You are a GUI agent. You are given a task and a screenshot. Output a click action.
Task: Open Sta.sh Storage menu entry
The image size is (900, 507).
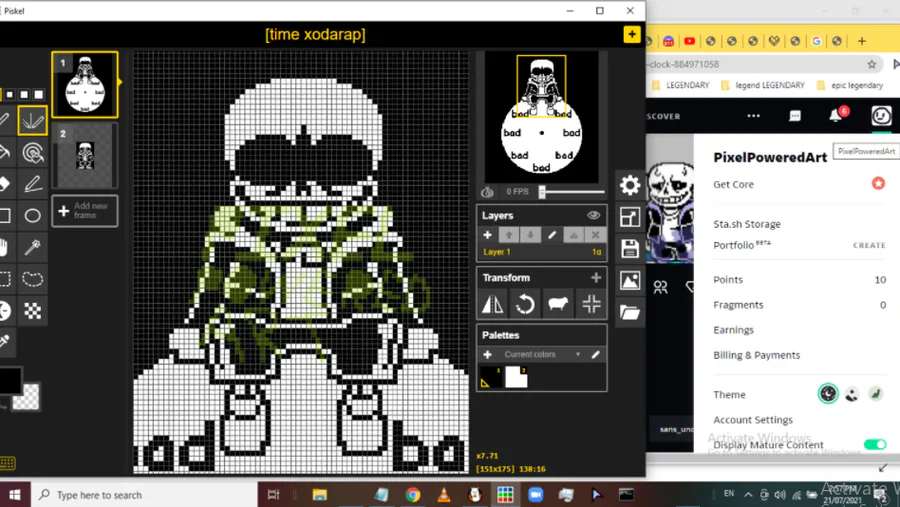click(x=747, y=224)
